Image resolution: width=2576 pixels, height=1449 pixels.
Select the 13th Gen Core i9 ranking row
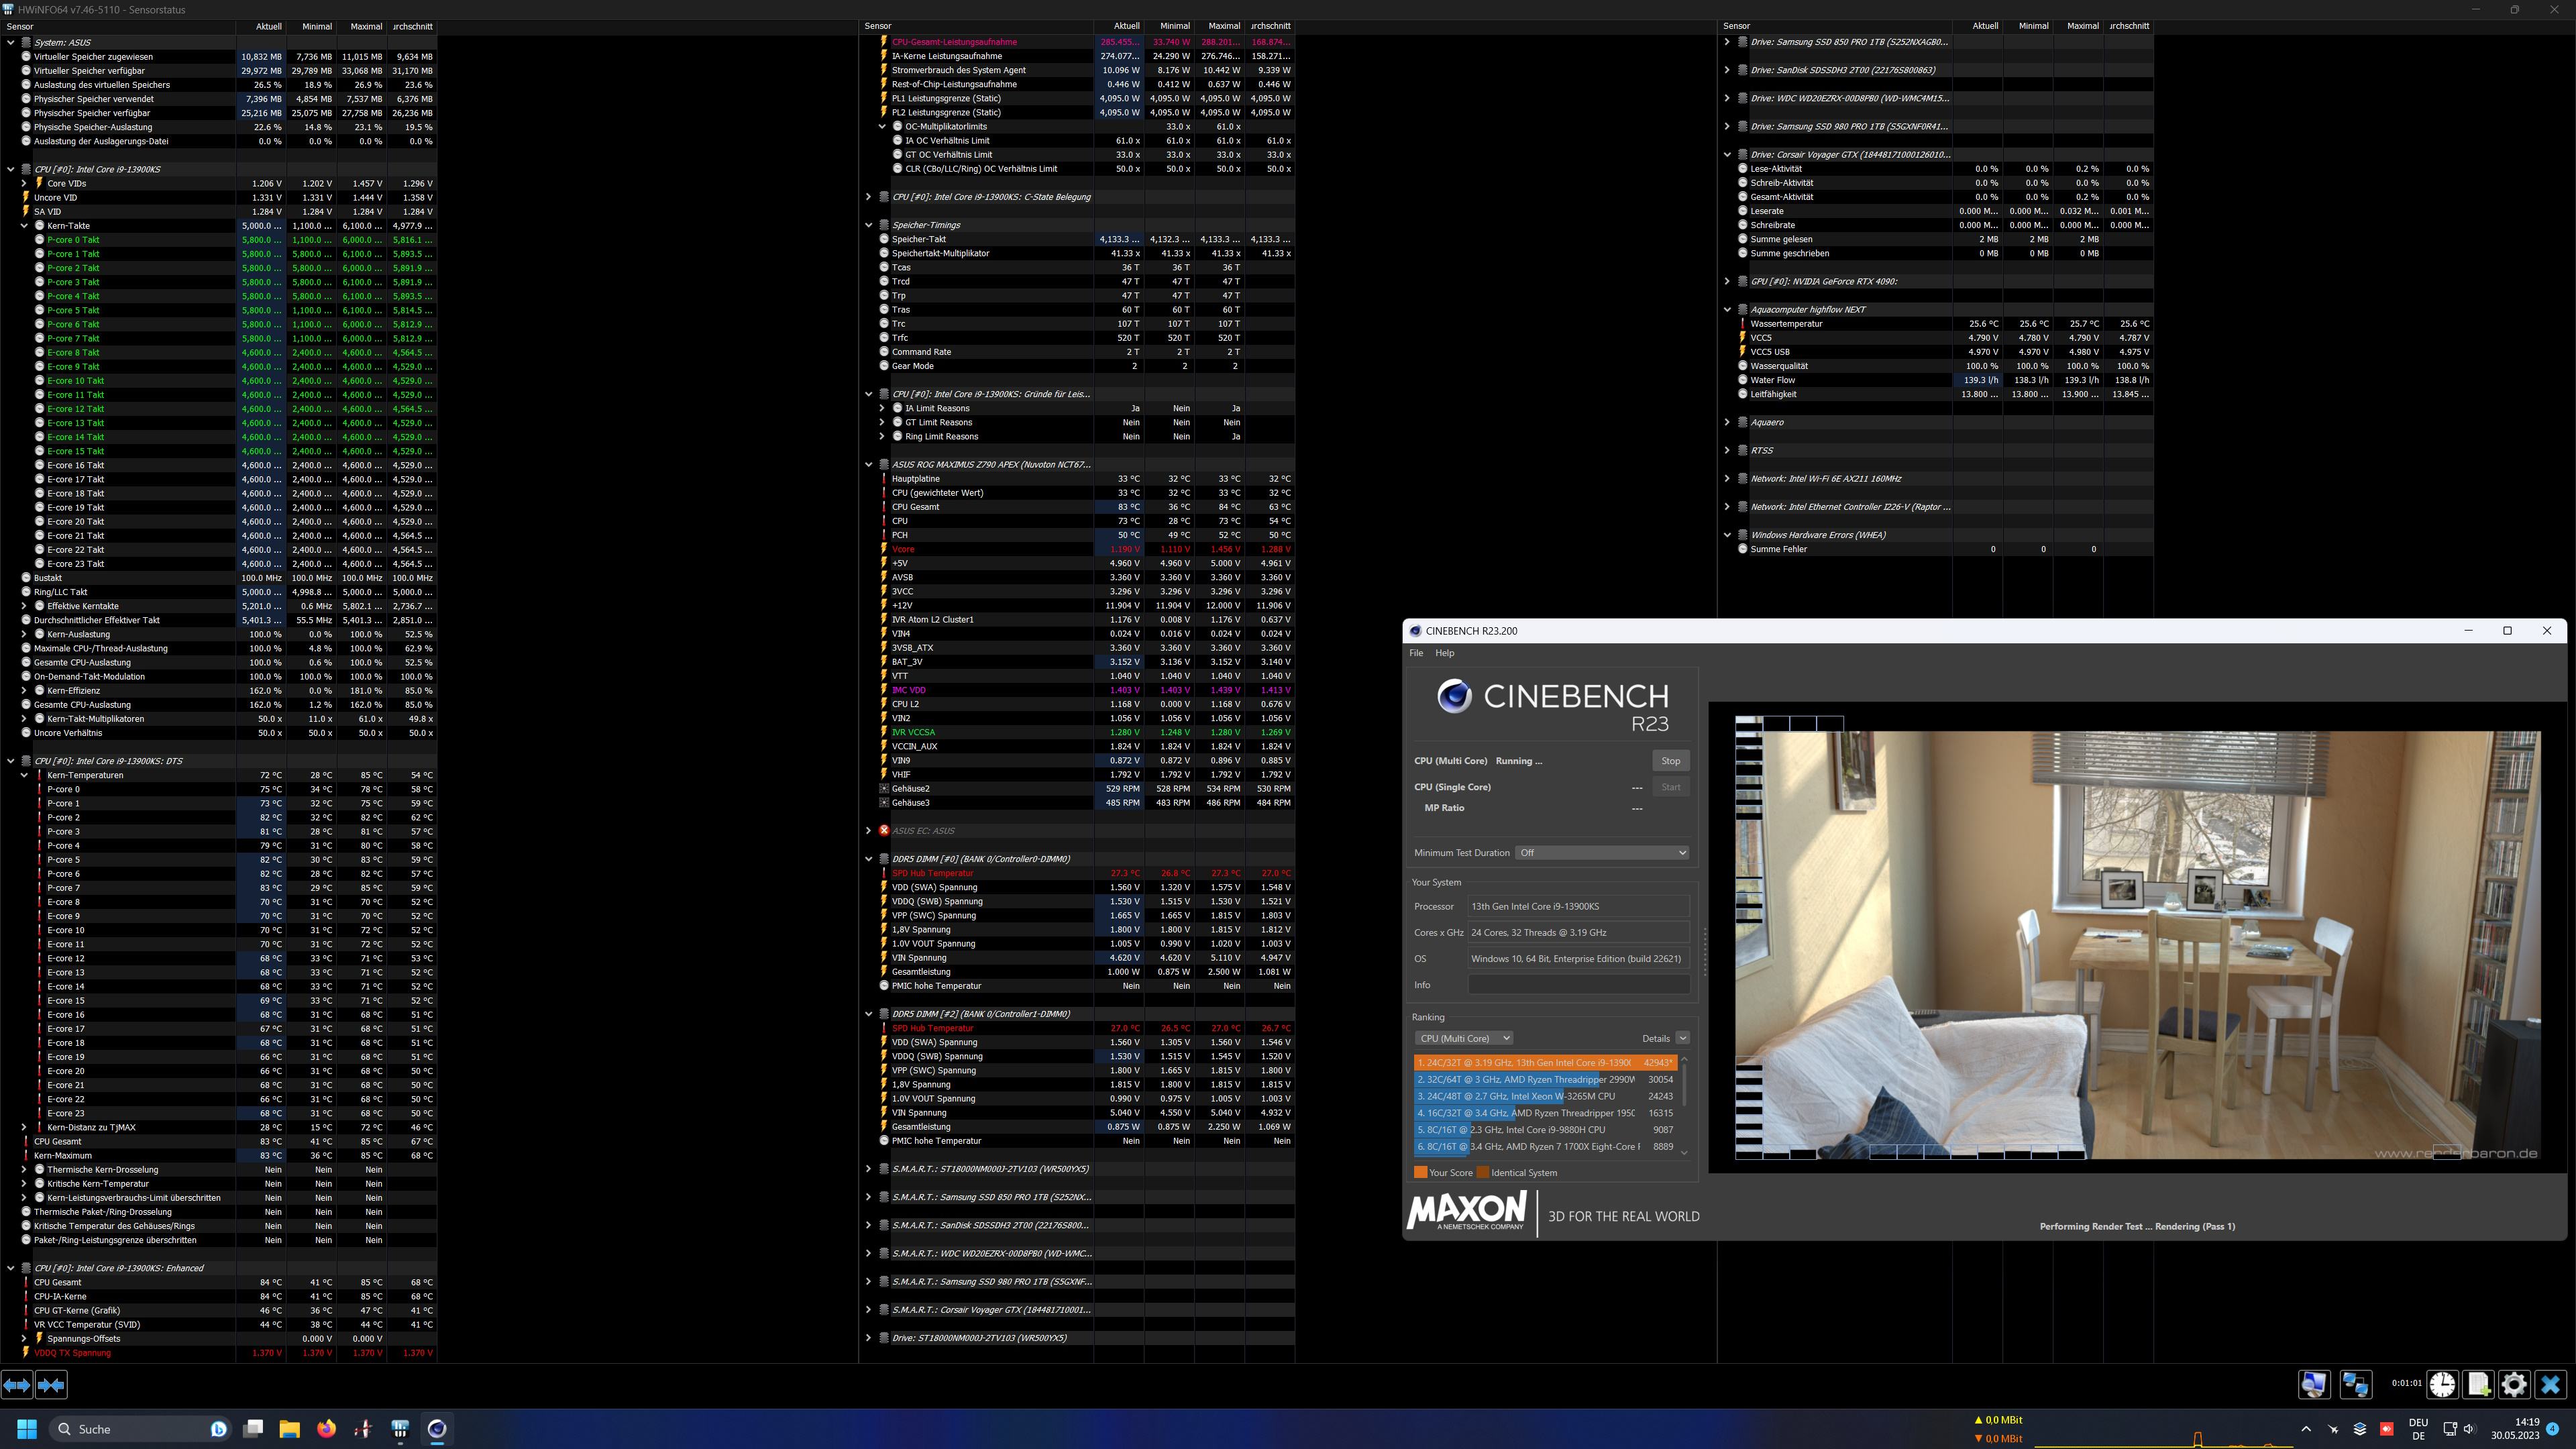(x=1545, y=1063)
